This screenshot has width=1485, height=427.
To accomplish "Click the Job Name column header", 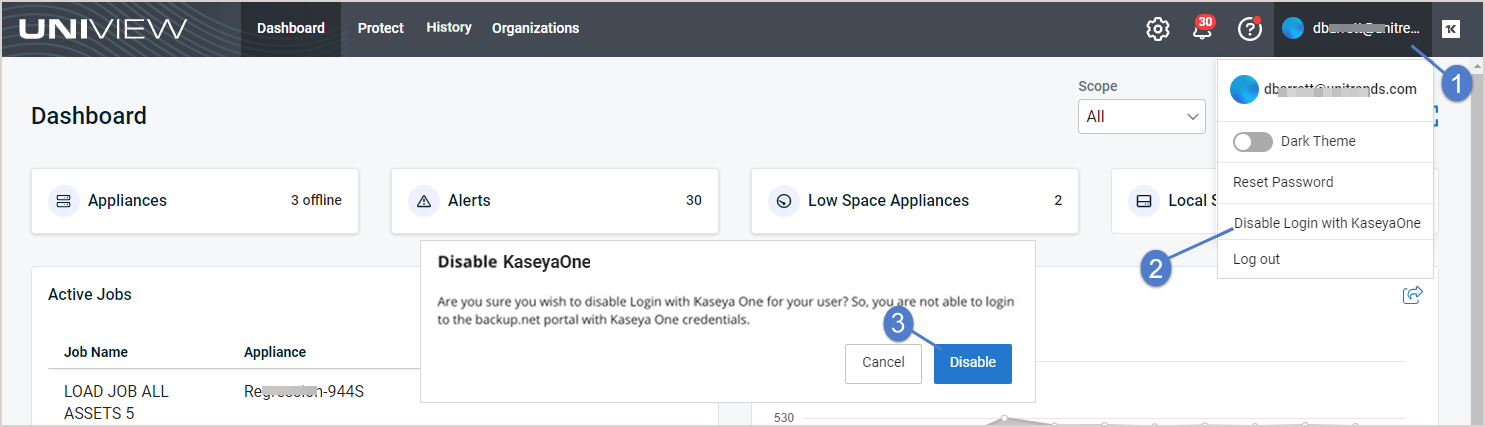I will [96, 352].
